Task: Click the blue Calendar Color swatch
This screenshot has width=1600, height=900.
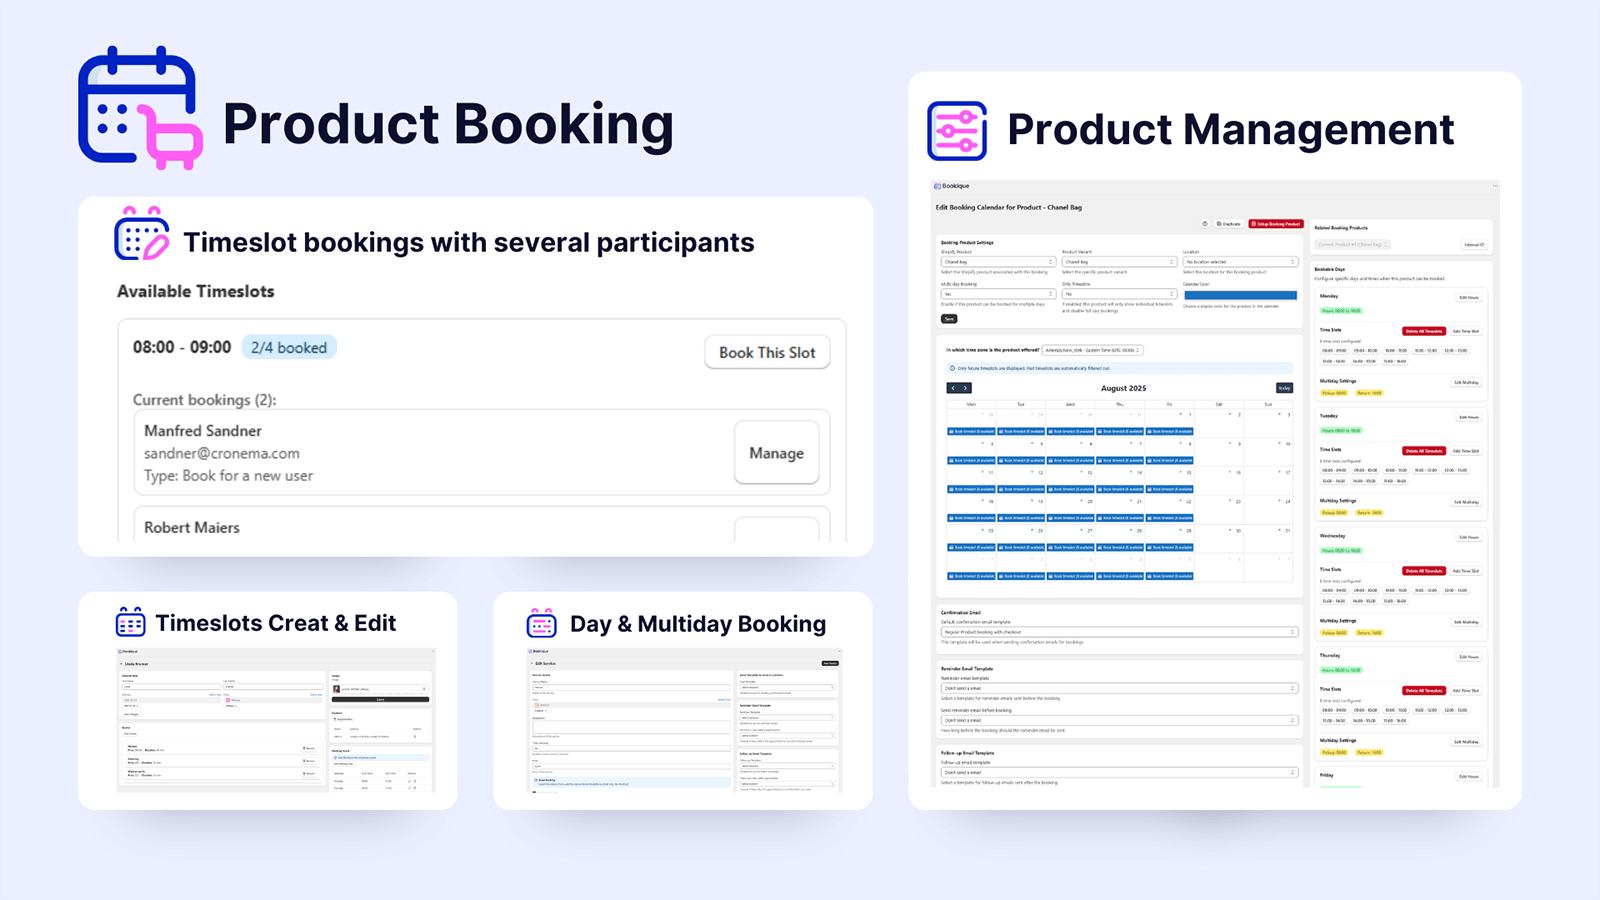Action: [1241, 295]
